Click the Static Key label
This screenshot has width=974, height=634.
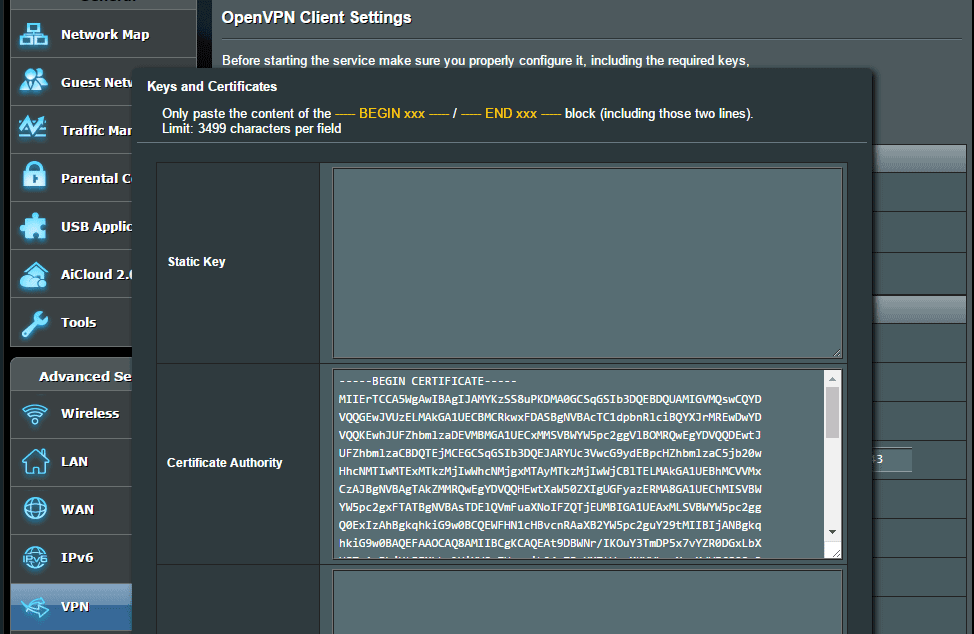point(196,261)
